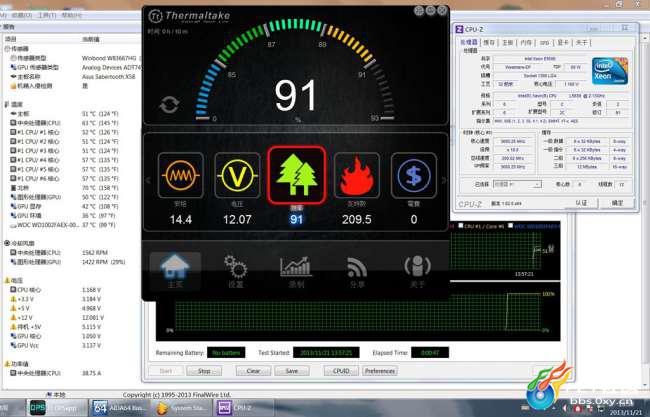Select the '+5 V' voltage row
Viewport: 650px width, 417px height.
70,308
